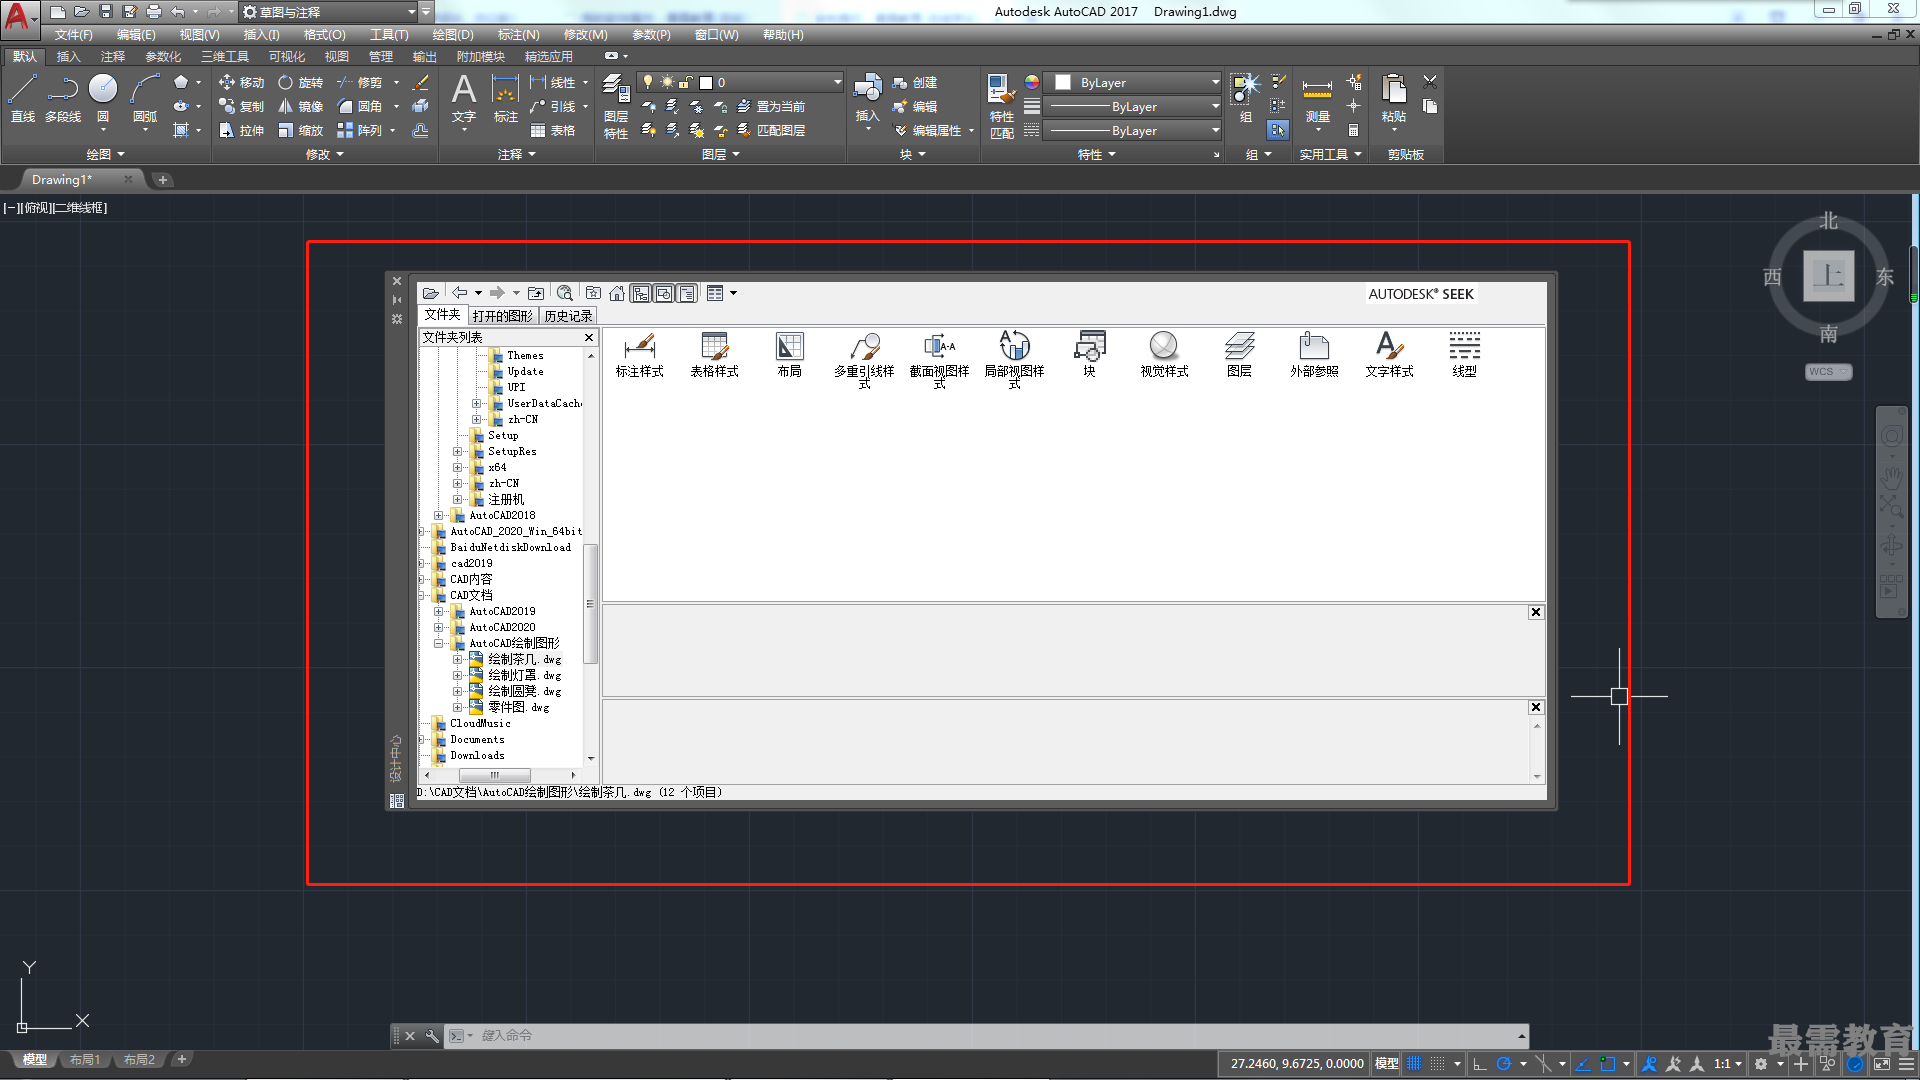This screenshot has width=1920, height=1080.
Task: Click the 编辑属性 button
Action: point(928,130)
